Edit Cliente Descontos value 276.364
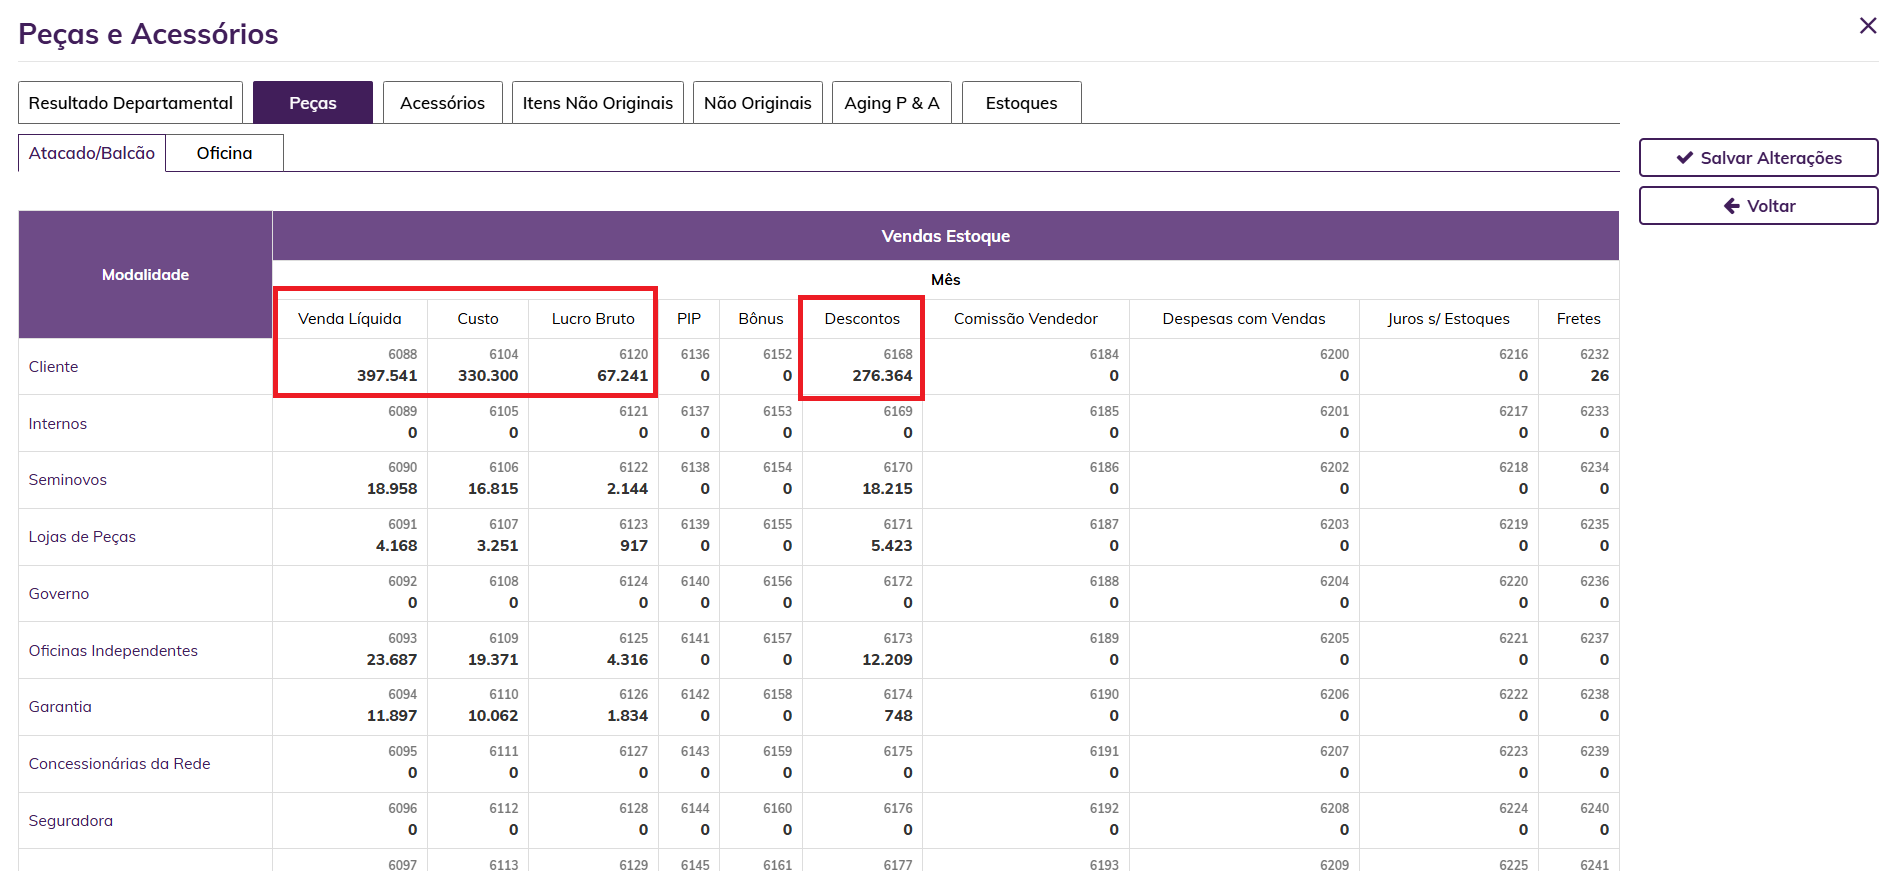Screen dimensions: 1893x871 coord(882,376)
